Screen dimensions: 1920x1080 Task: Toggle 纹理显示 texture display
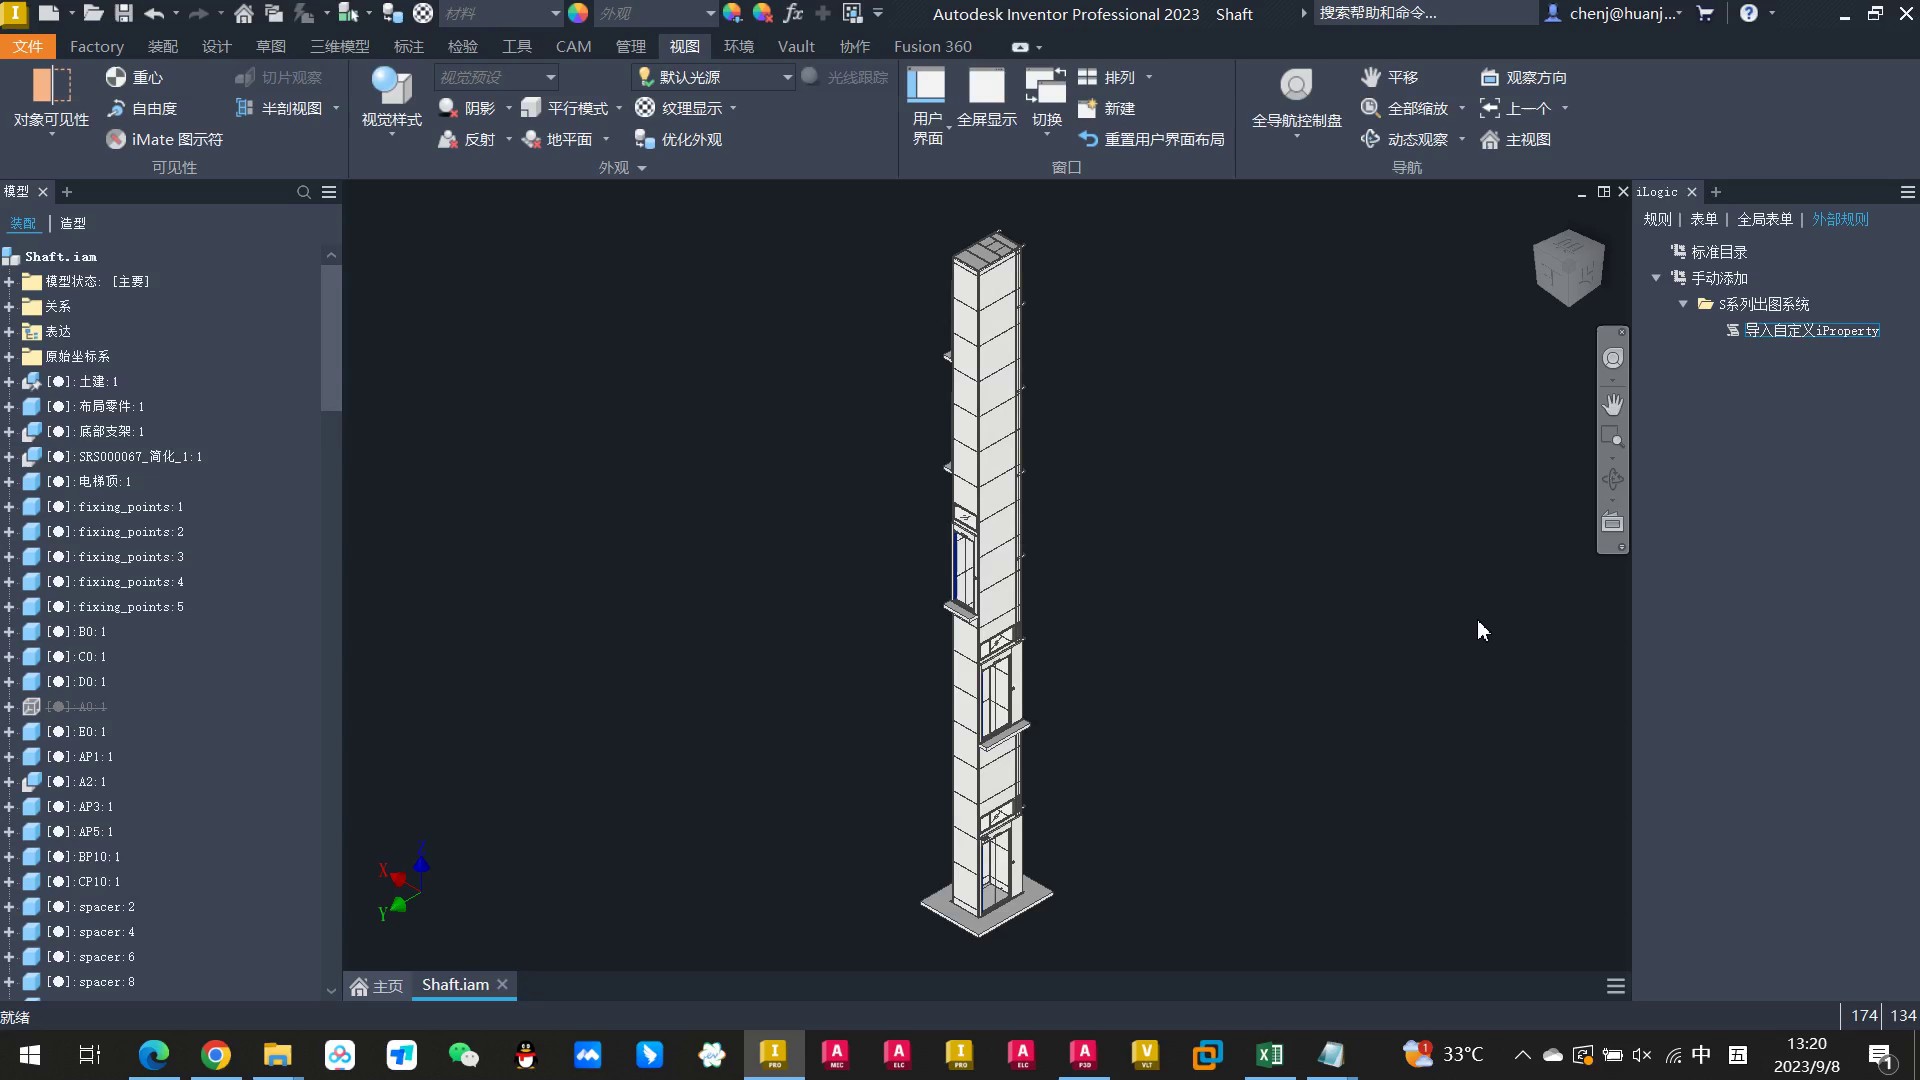pyautogui.click(x=679, y=108)
